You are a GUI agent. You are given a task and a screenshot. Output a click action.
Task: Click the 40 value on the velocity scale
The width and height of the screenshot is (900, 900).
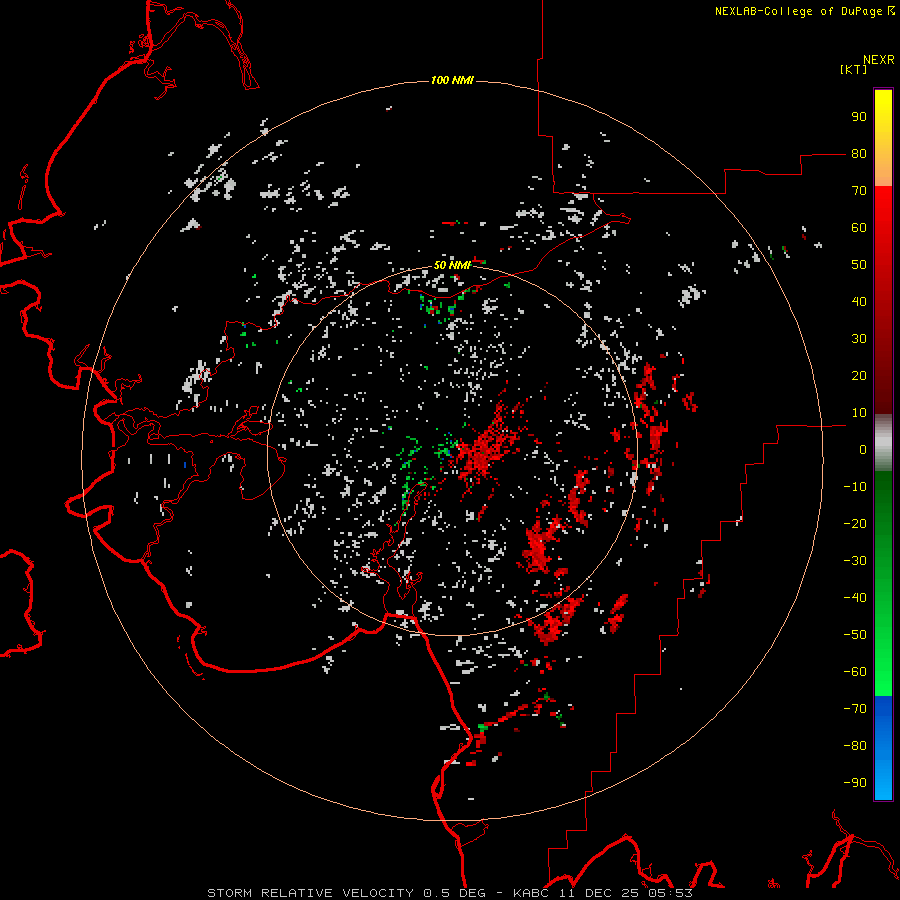(x=859, y=302)
